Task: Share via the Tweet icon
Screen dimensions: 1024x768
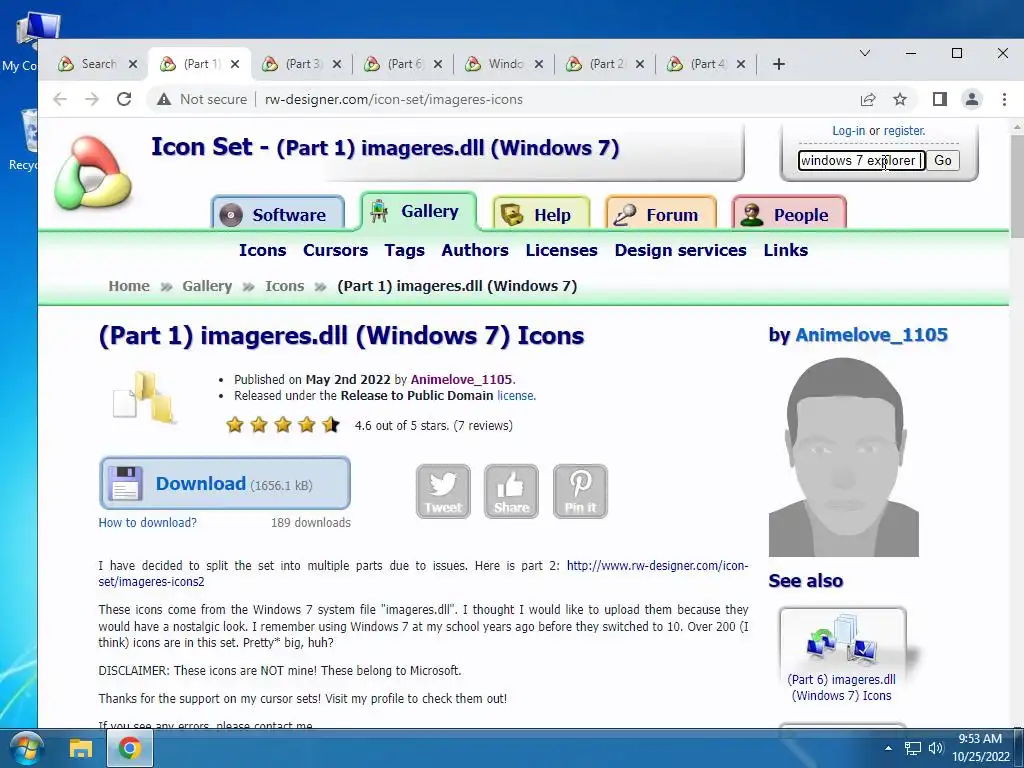Action: [443, 492]
